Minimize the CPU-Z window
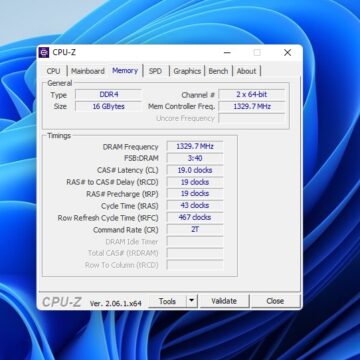This screenshot has height=360, width=360. 227,53
